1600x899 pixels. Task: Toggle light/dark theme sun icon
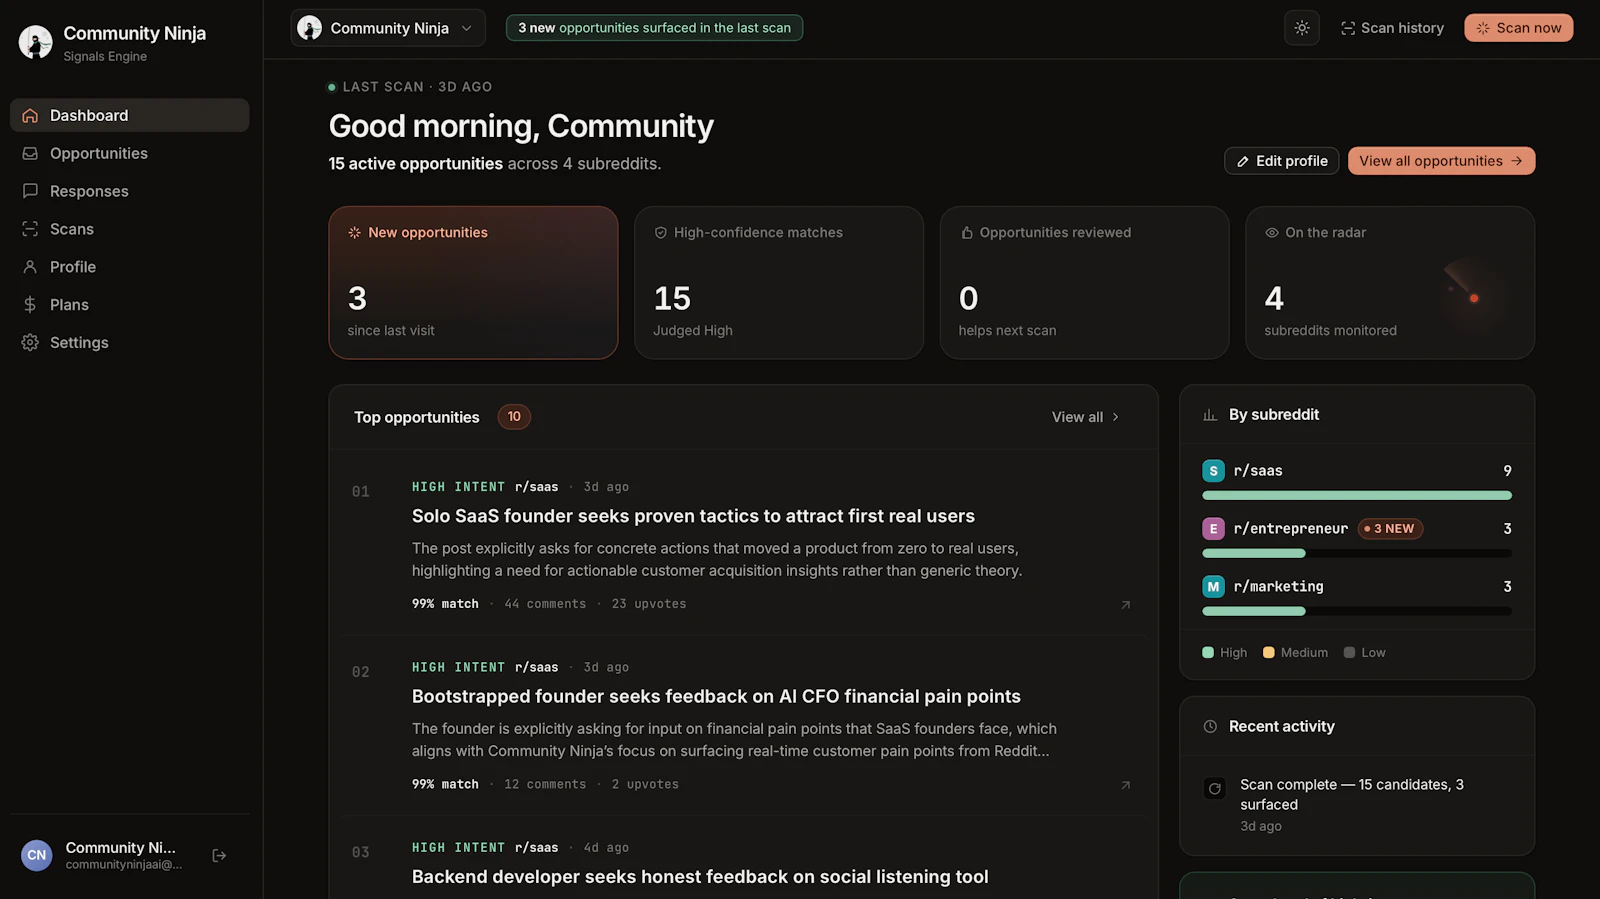click(1302, 28)
